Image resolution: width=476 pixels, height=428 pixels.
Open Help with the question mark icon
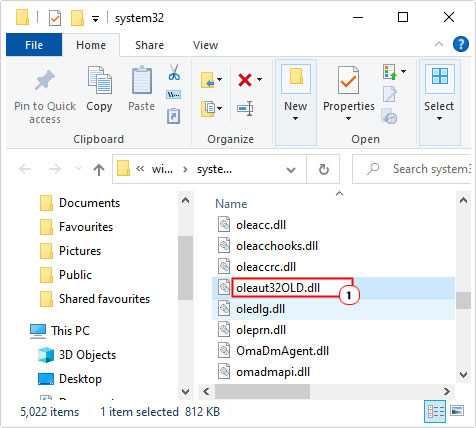(461, 44)
